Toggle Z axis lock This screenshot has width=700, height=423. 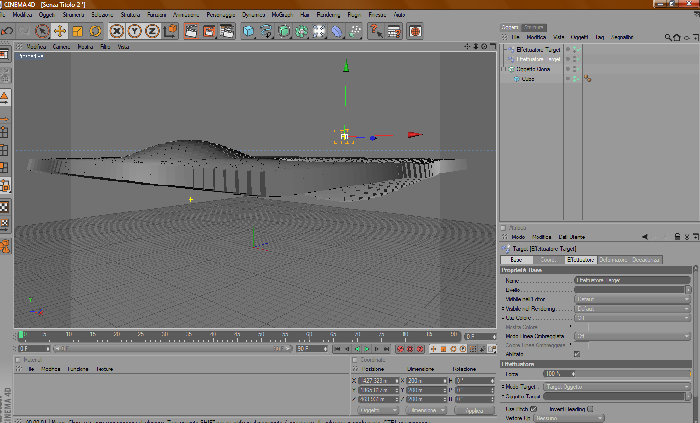[152, 31]
